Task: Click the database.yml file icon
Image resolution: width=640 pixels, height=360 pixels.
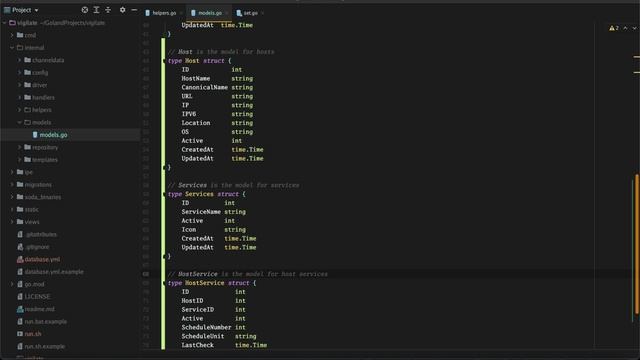Action: coord(20,259)
